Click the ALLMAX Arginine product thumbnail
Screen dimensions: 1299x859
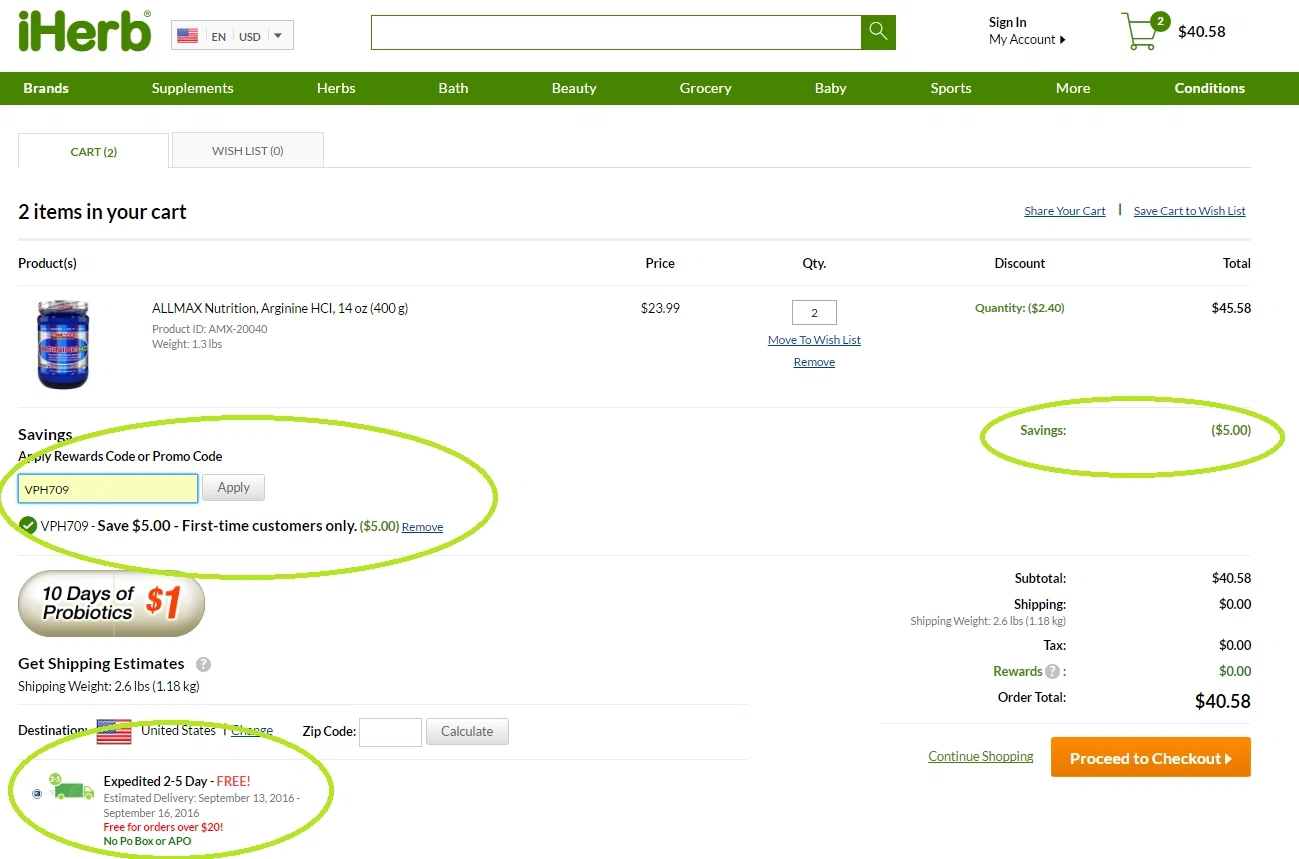point(63,344)
